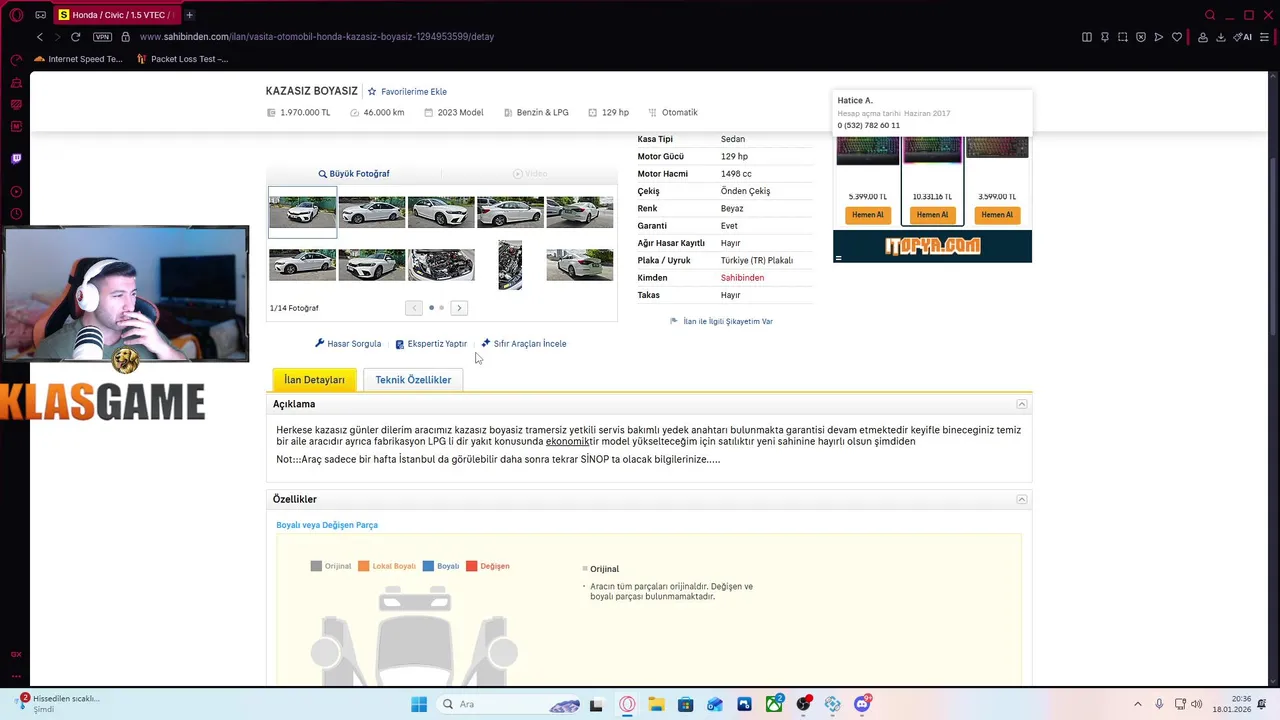Click Hasar Sorgula link

click(348, 344)
